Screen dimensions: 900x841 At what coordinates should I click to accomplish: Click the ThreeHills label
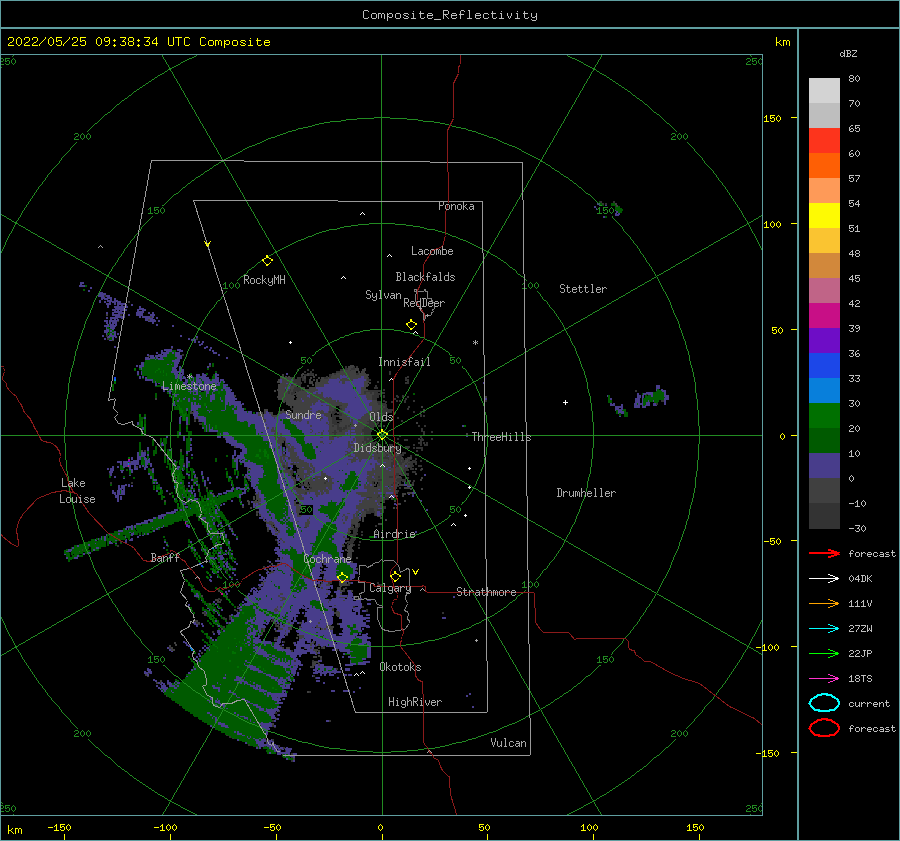501,437
